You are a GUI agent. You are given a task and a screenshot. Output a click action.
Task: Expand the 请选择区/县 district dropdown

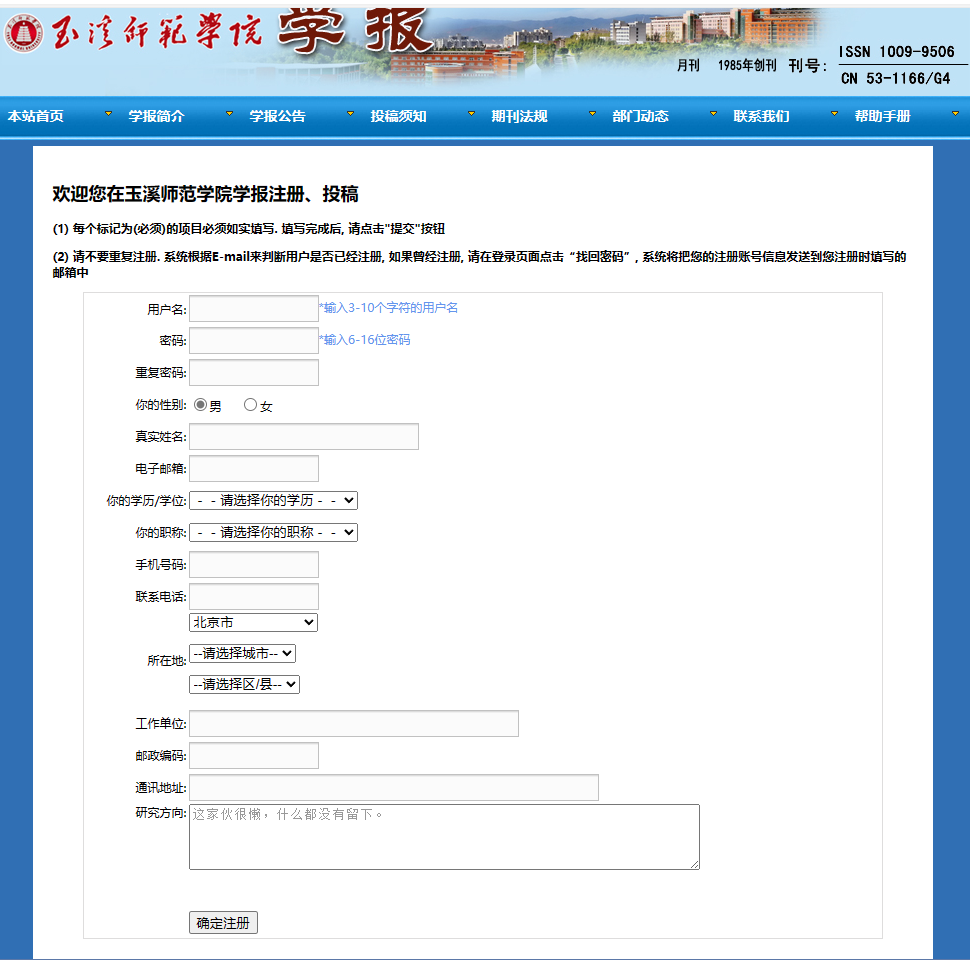244,684
